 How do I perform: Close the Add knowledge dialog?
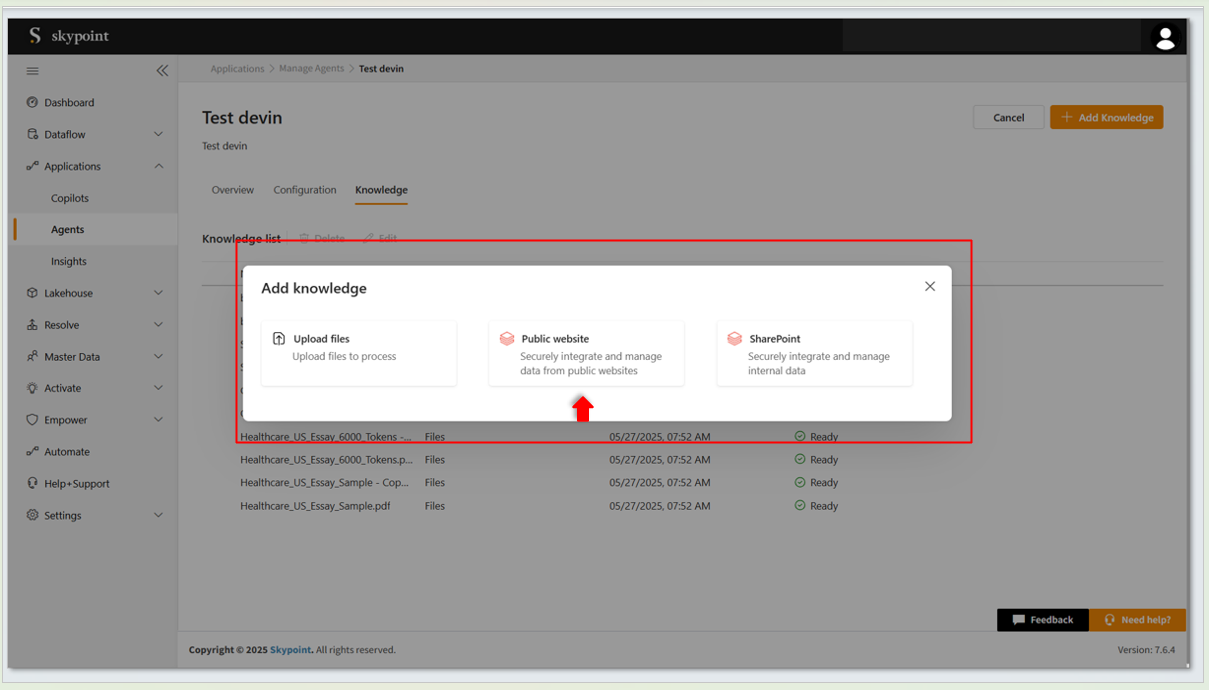(930, 286)
